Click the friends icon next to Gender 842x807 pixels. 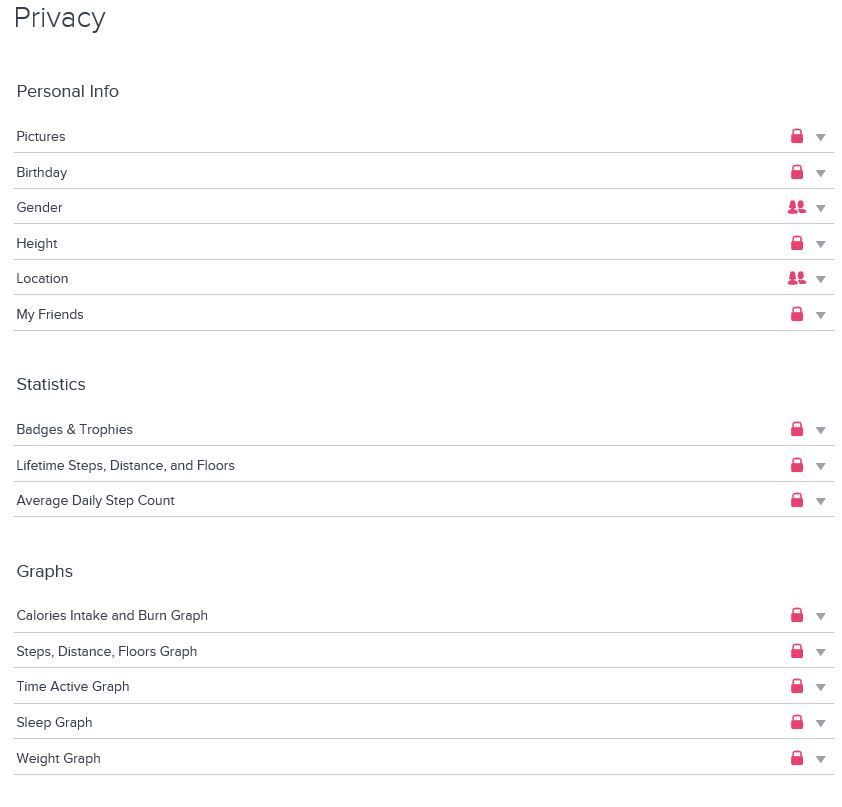[796, 207]
